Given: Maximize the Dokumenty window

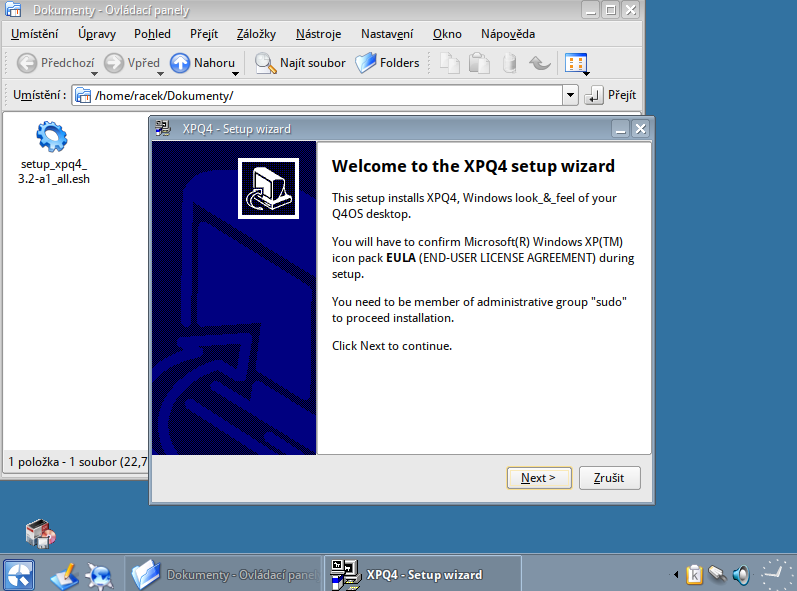Looking at the screenshot, I should pos(610,10).
